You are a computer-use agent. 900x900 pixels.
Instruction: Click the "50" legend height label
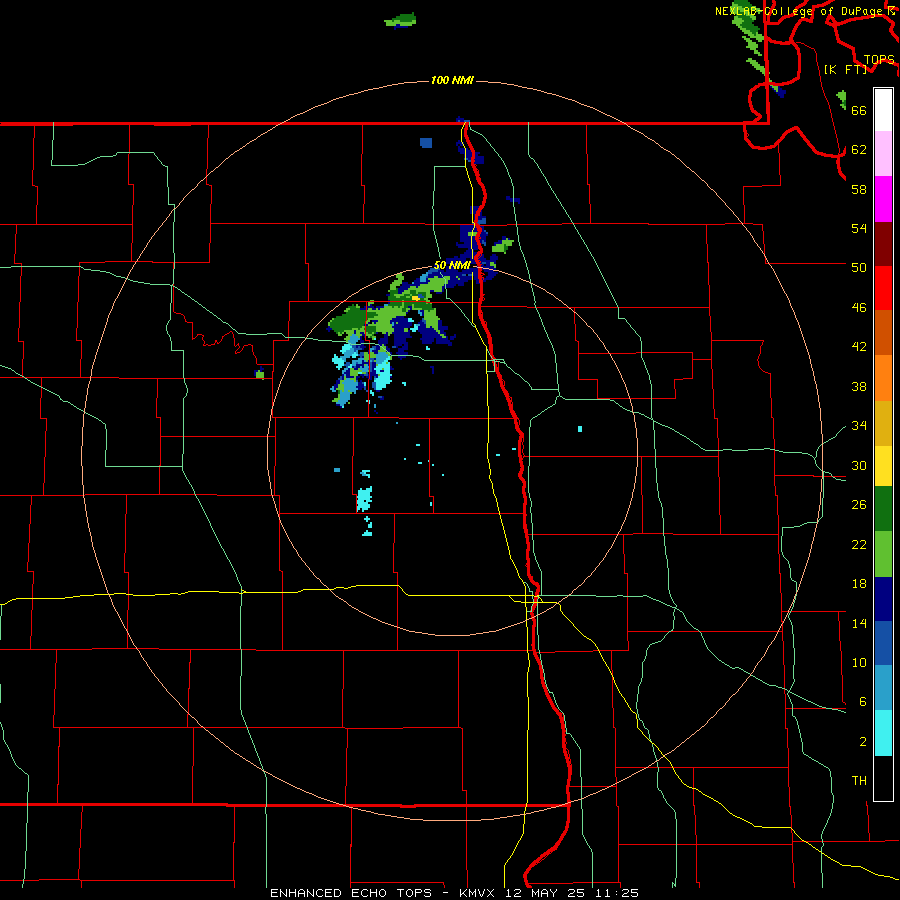coord(859,267)
